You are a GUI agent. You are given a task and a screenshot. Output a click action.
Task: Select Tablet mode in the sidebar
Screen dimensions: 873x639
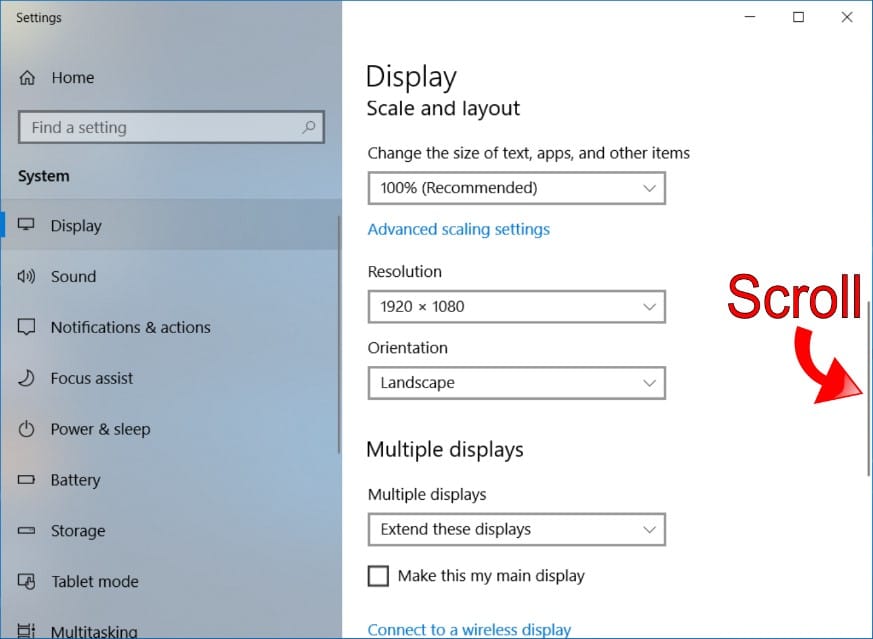point(94,582)
